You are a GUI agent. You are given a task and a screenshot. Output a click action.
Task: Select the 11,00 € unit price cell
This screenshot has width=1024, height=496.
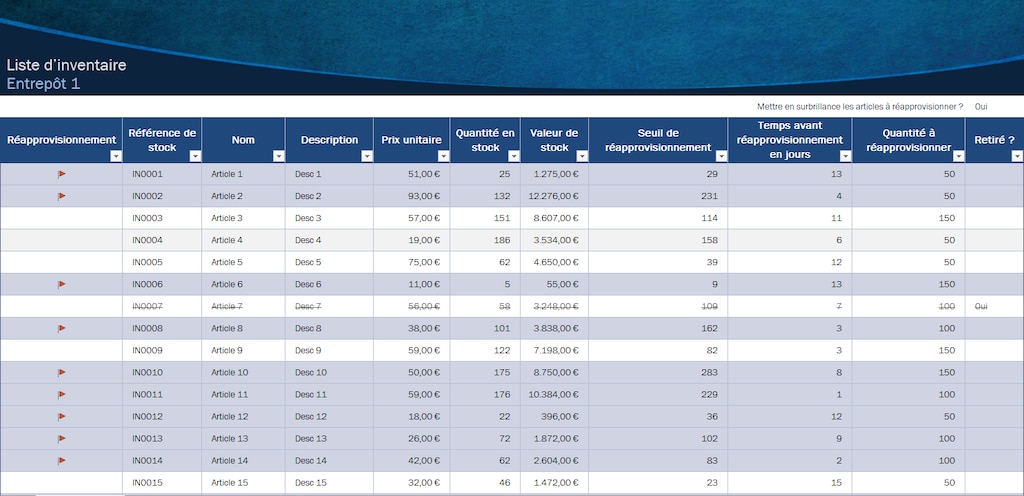point(412,285)
